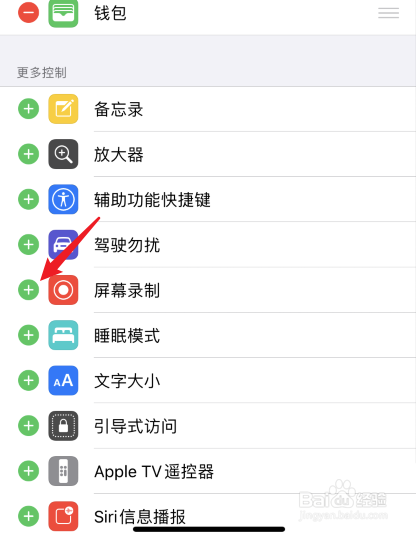The width and height of the screenshot is (416, 533).
Task: Add 引导式访问 with the green plus
Action: point(29,426)
